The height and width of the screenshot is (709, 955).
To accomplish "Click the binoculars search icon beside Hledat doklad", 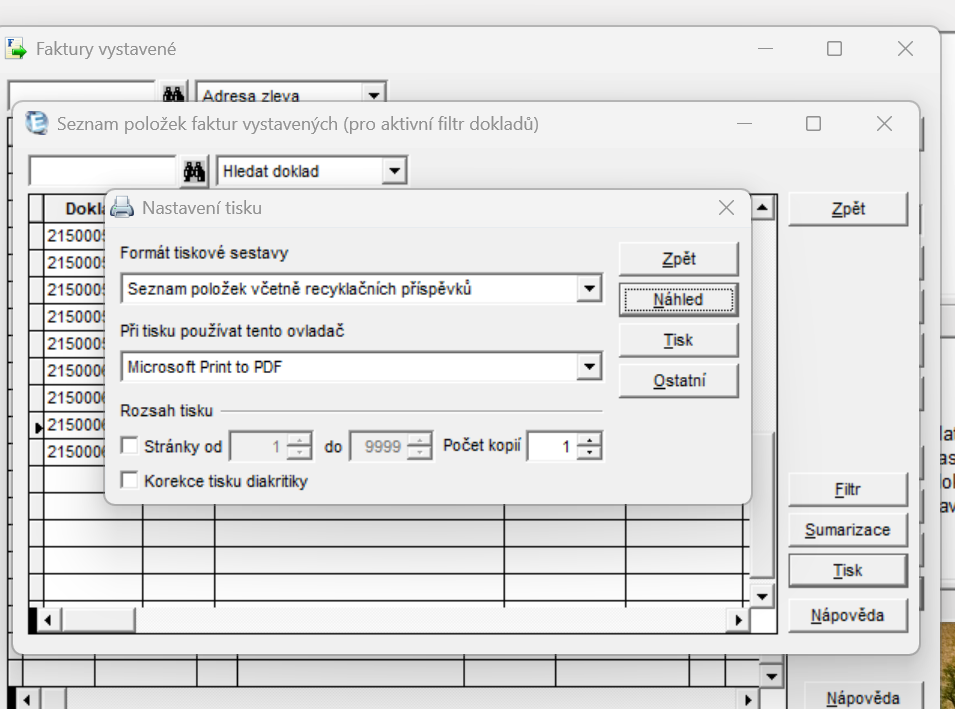I will pos(194,171).
